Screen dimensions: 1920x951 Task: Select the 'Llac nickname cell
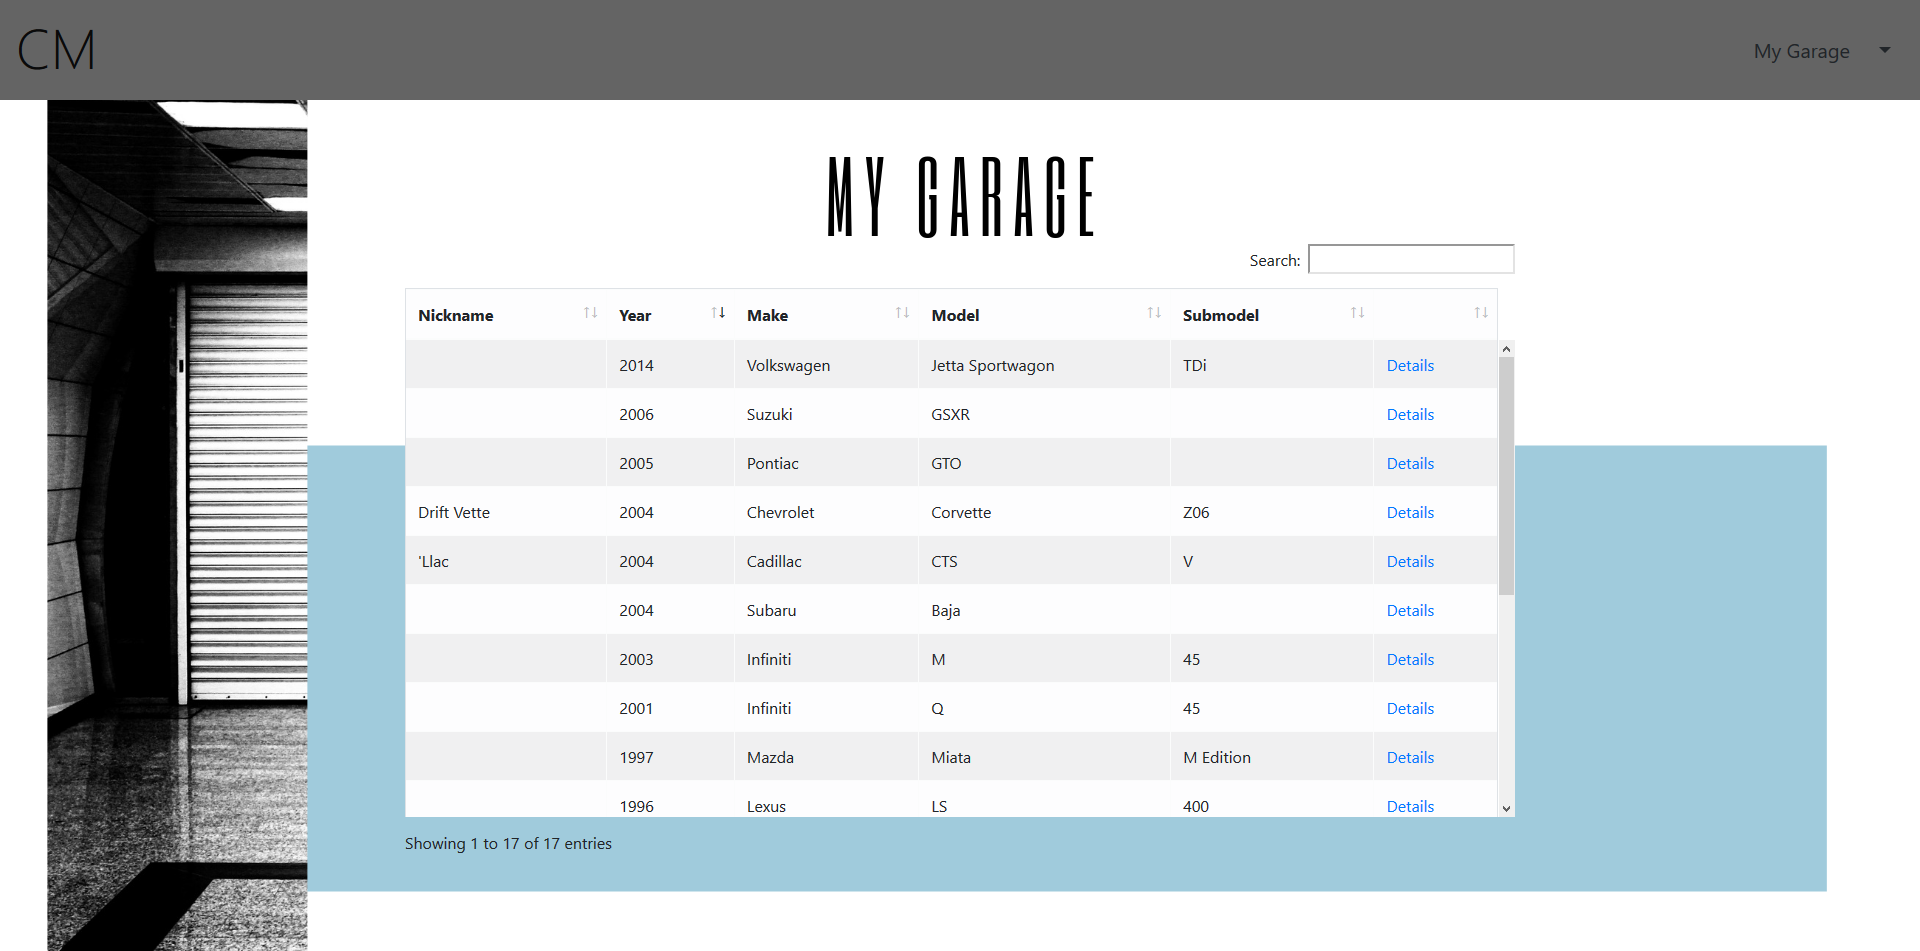click(x=506, y=561)
